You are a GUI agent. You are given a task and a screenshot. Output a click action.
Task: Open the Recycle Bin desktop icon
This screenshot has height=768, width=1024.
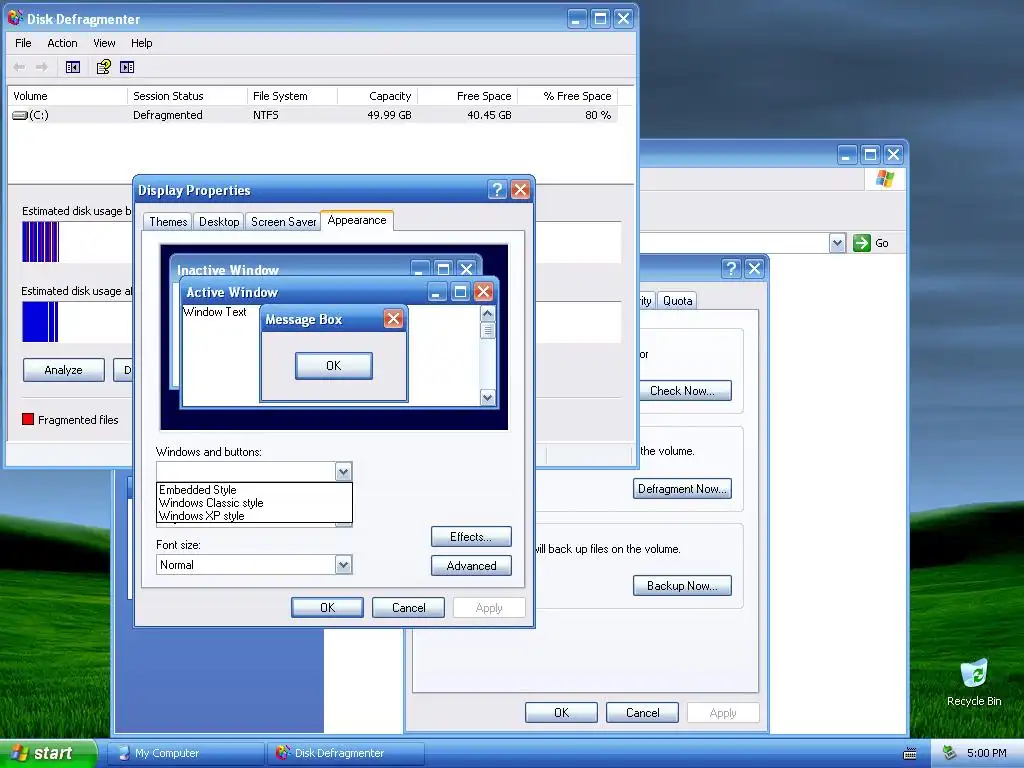click(974, 682)
